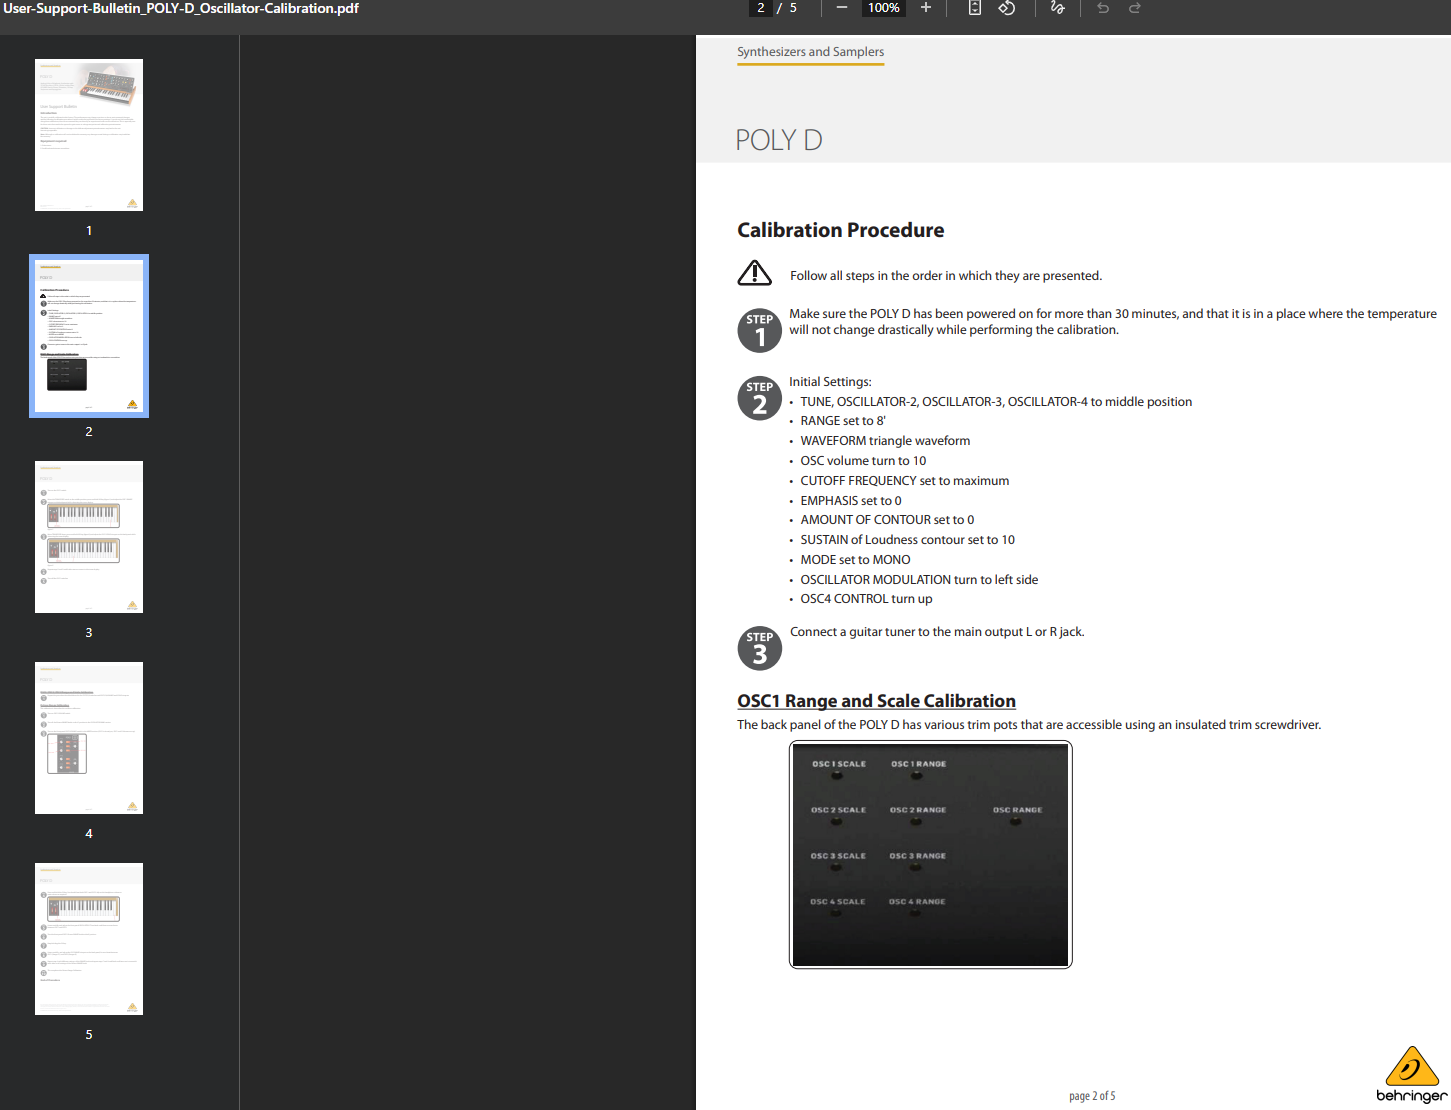
Task: Click the zoom out minus button
Action: coord(842,8)
